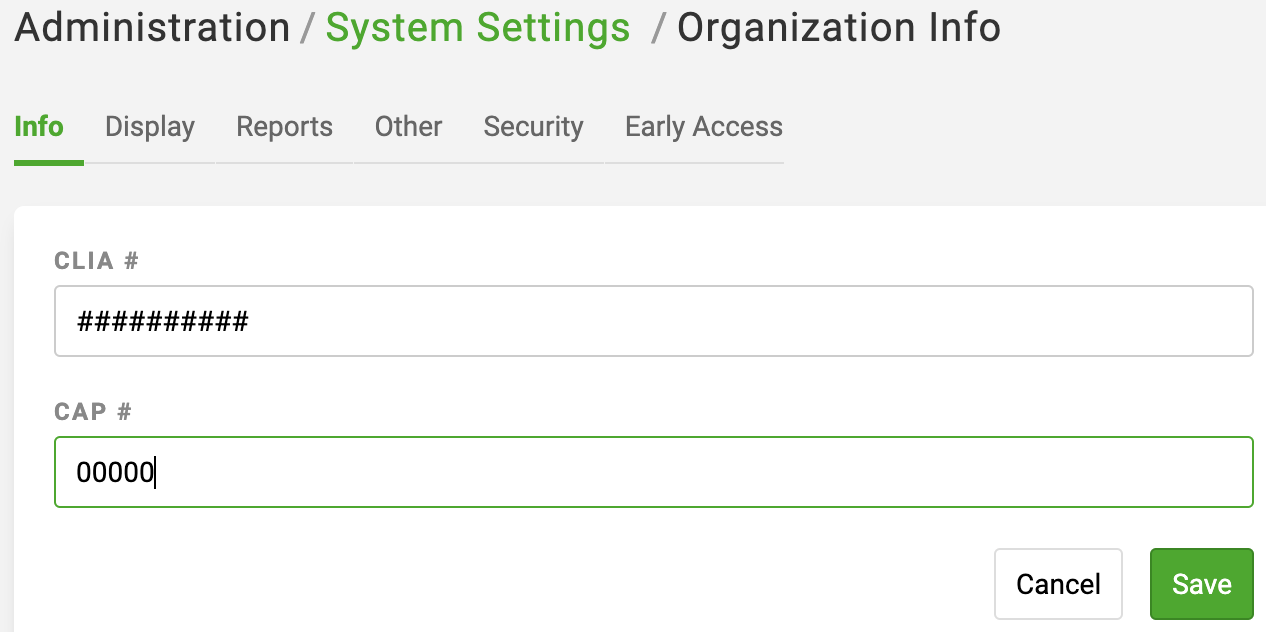Click the slash after Administration breadcrumb

coord(308,29)
